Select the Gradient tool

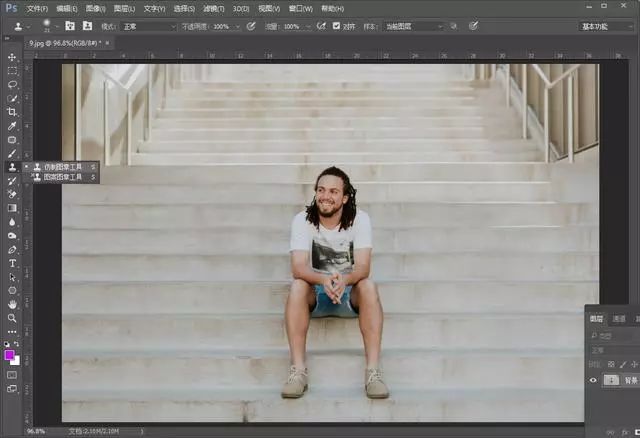click(12, 208)
